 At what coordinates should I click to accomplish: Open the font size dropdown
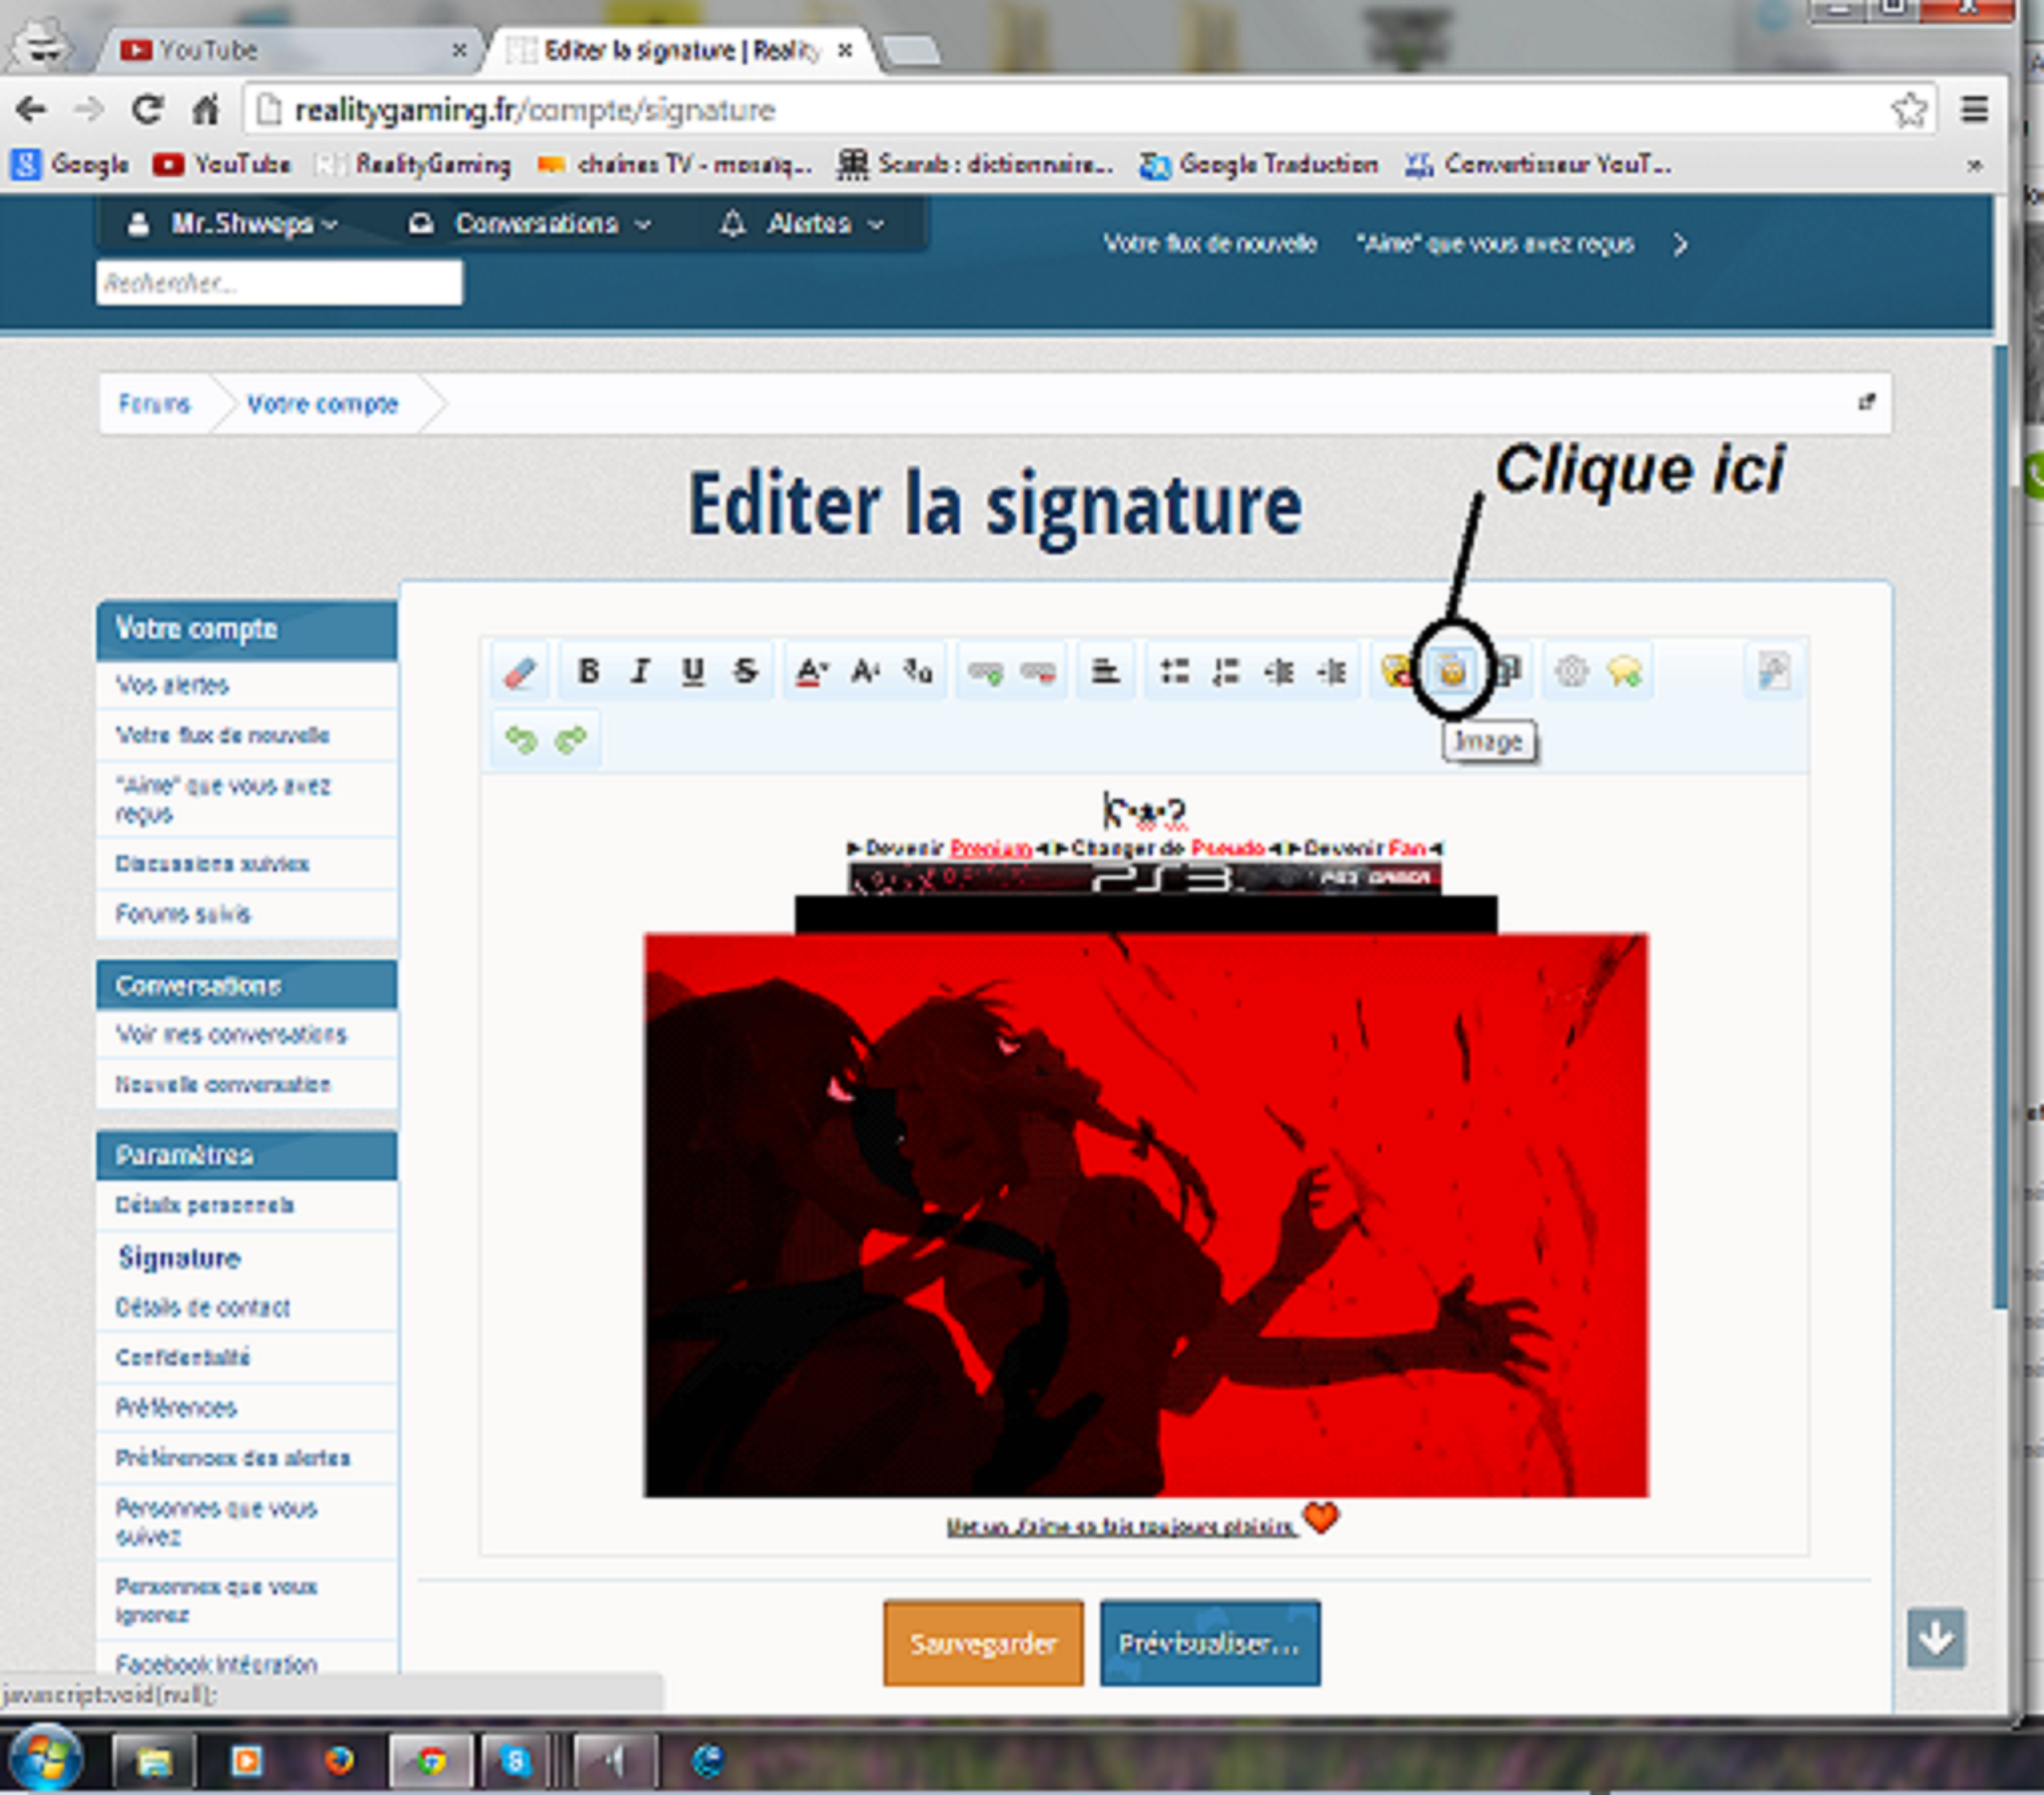tap(864, 671)
